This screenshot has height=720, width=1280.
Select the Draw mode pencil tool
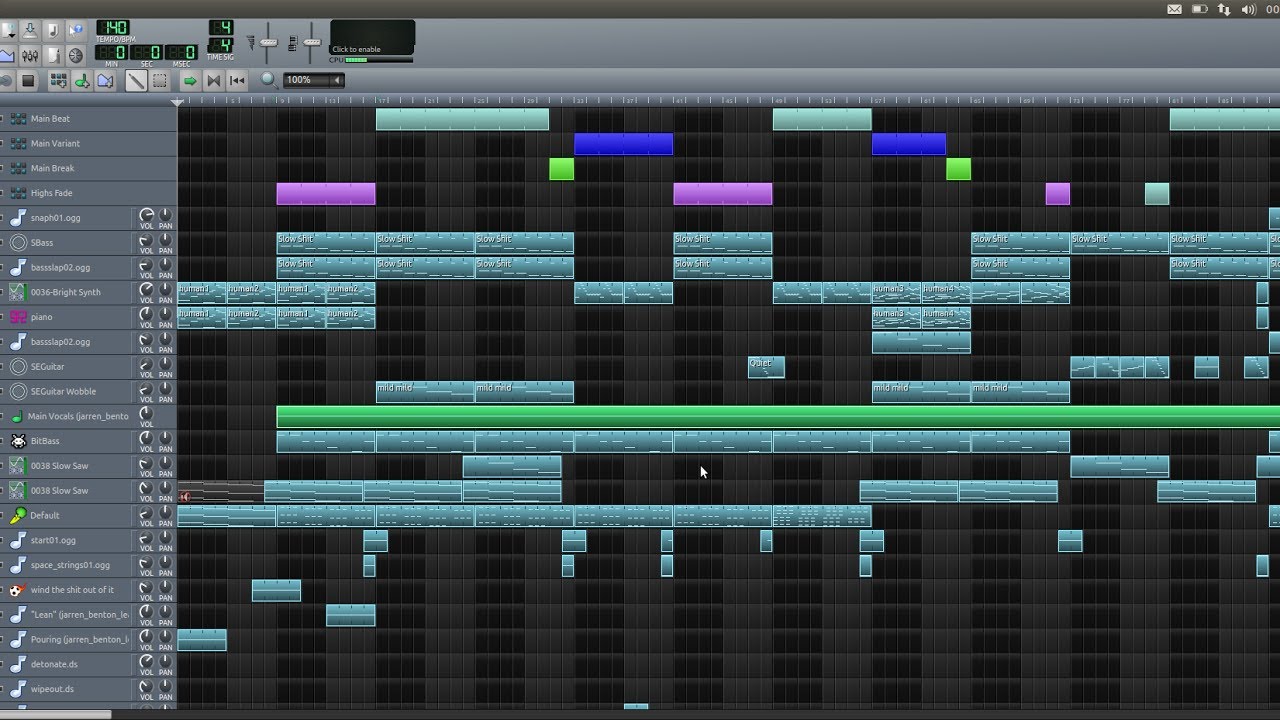(135, 81)
